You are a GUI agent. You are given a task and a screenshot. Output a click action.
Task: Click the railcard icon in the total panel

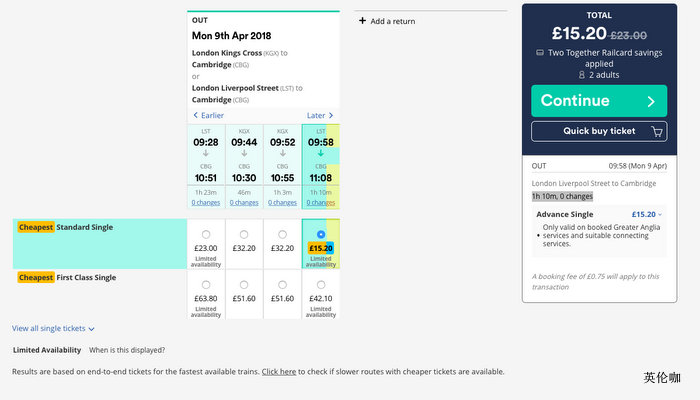[x=540, y=53]
